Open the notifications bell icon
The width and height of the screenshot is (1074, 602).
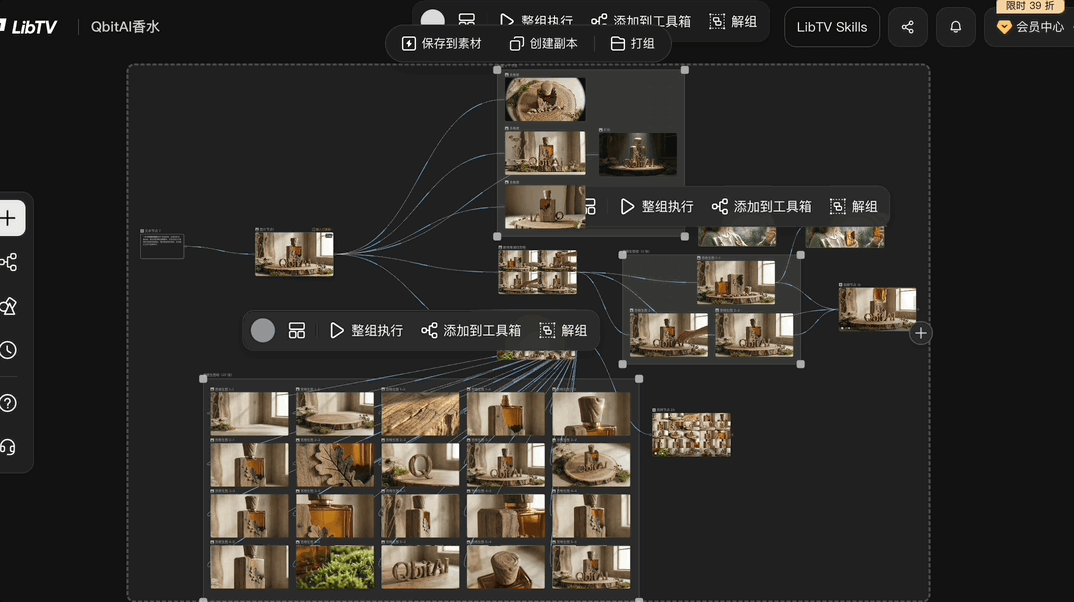[x=955, y=27]
